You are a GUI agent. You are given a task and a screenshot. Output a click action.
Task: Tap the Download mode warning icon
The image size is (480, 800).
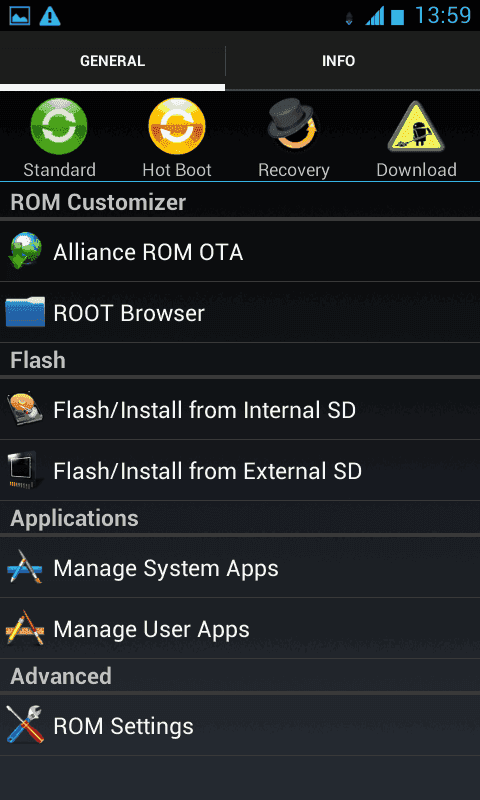click(x=416, y=127)
